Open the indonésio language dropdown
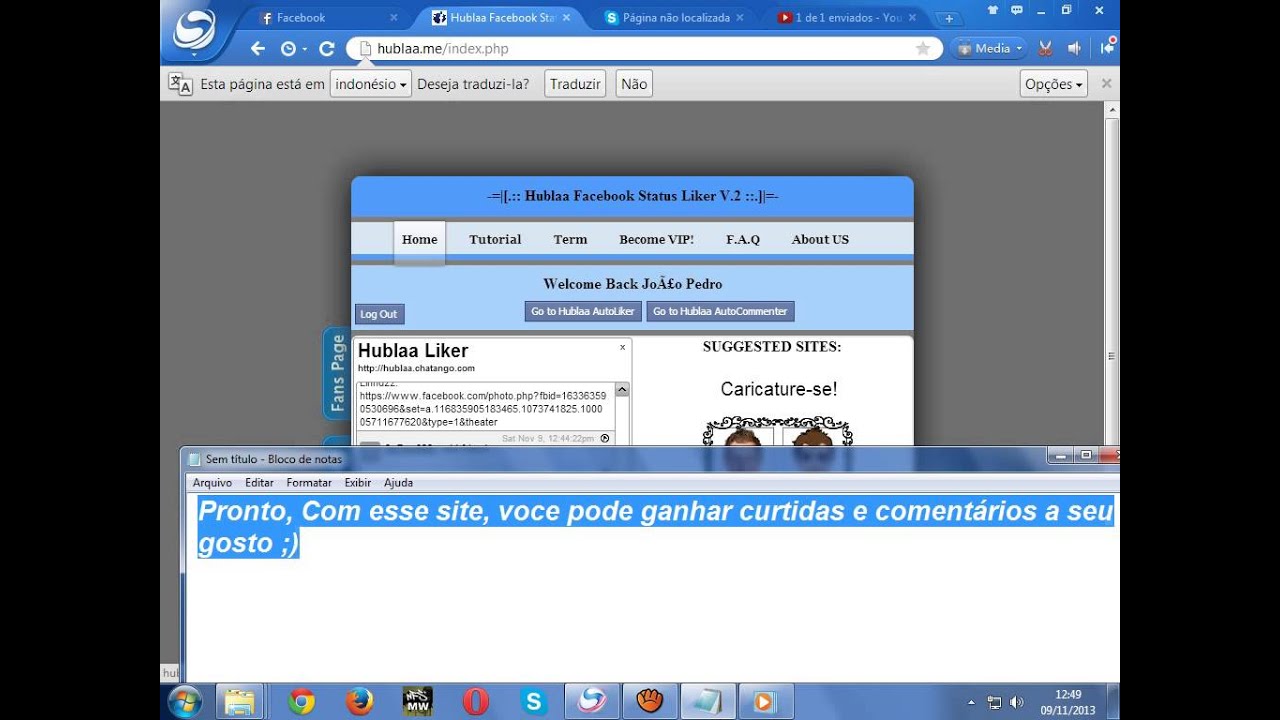Screen dimensions: 1280x720 [371, 84]
